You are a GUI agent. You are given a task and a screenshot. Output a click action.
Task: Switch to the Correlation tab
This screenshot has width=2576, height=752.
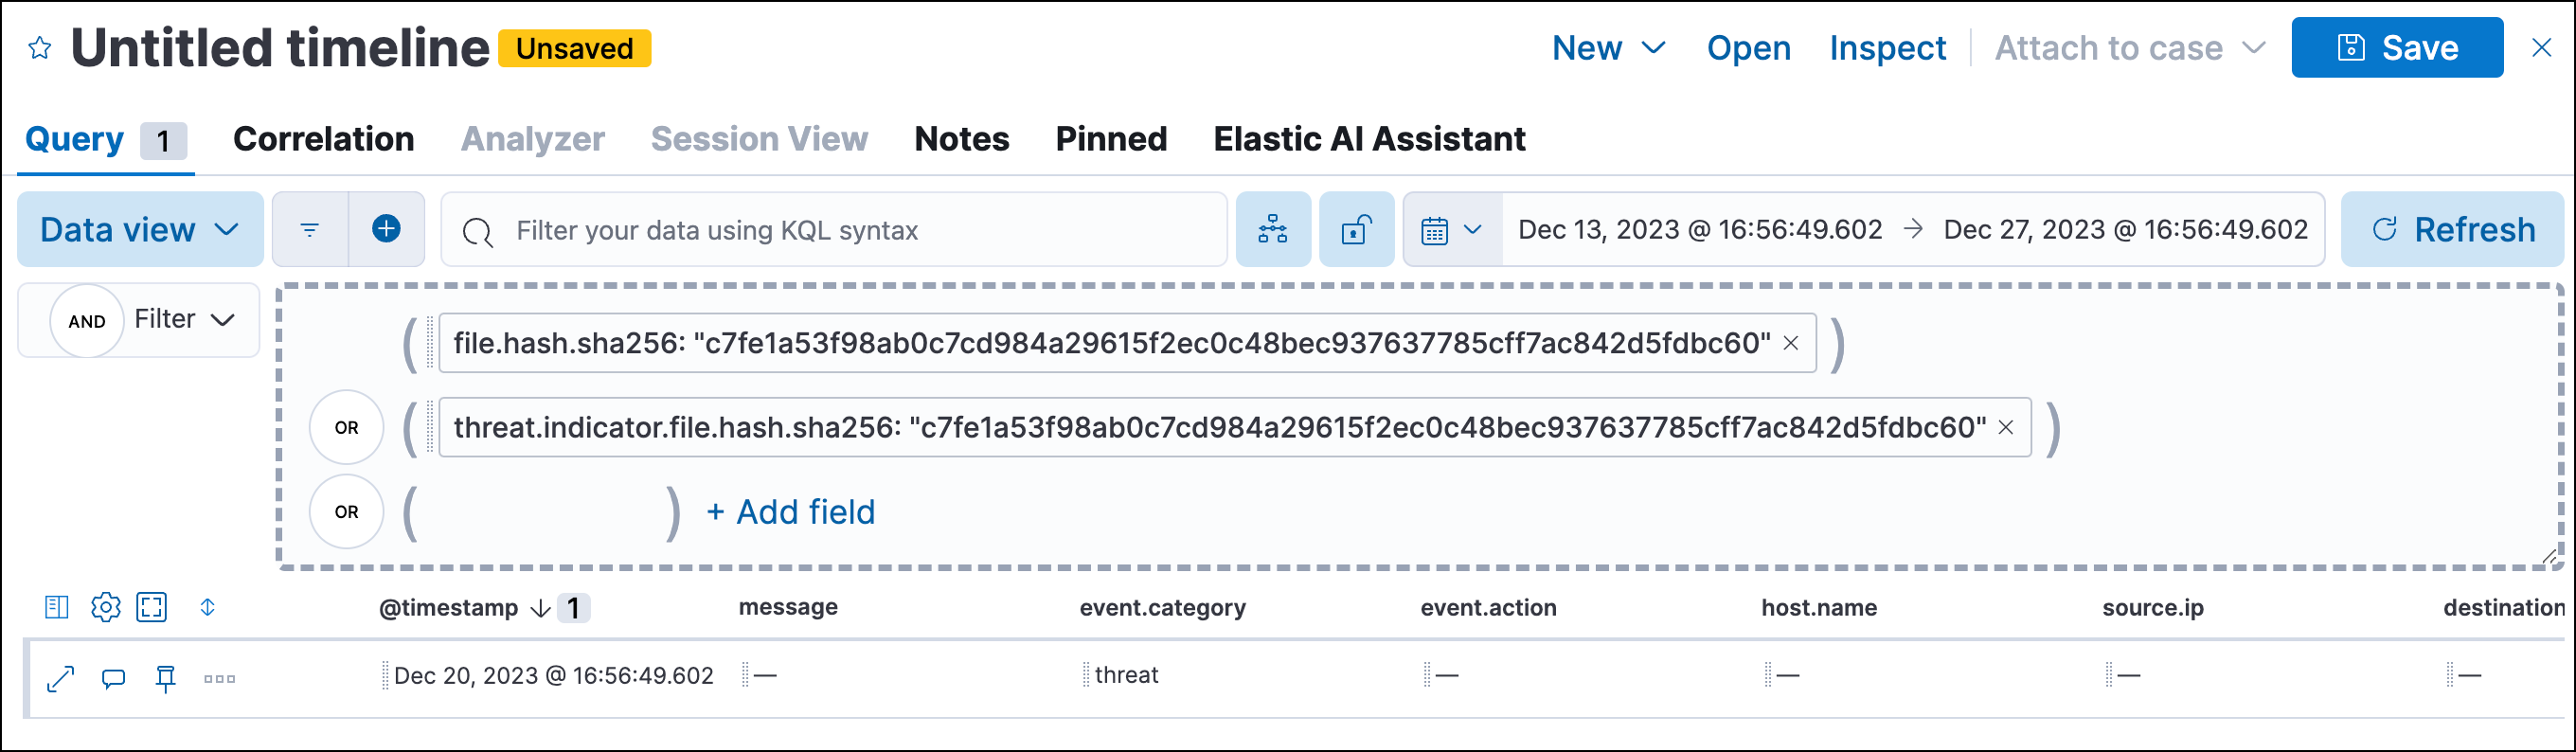click(323, 139)
